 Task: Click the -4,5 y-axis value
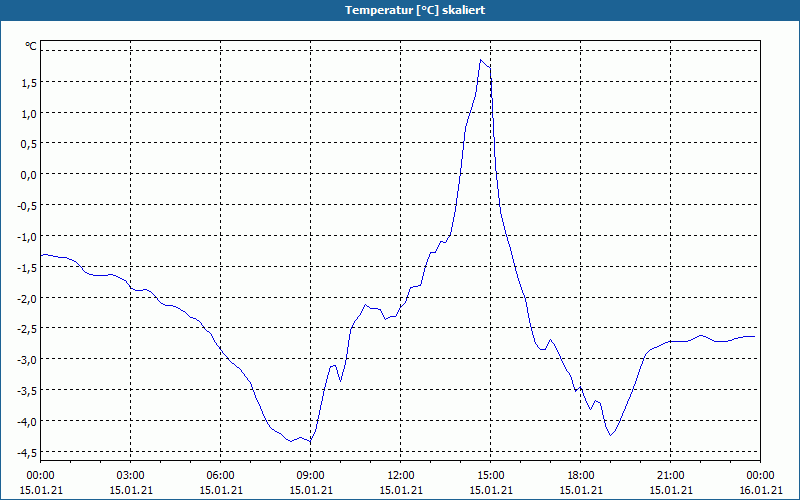pyautogui.click(x=28, y=453)
